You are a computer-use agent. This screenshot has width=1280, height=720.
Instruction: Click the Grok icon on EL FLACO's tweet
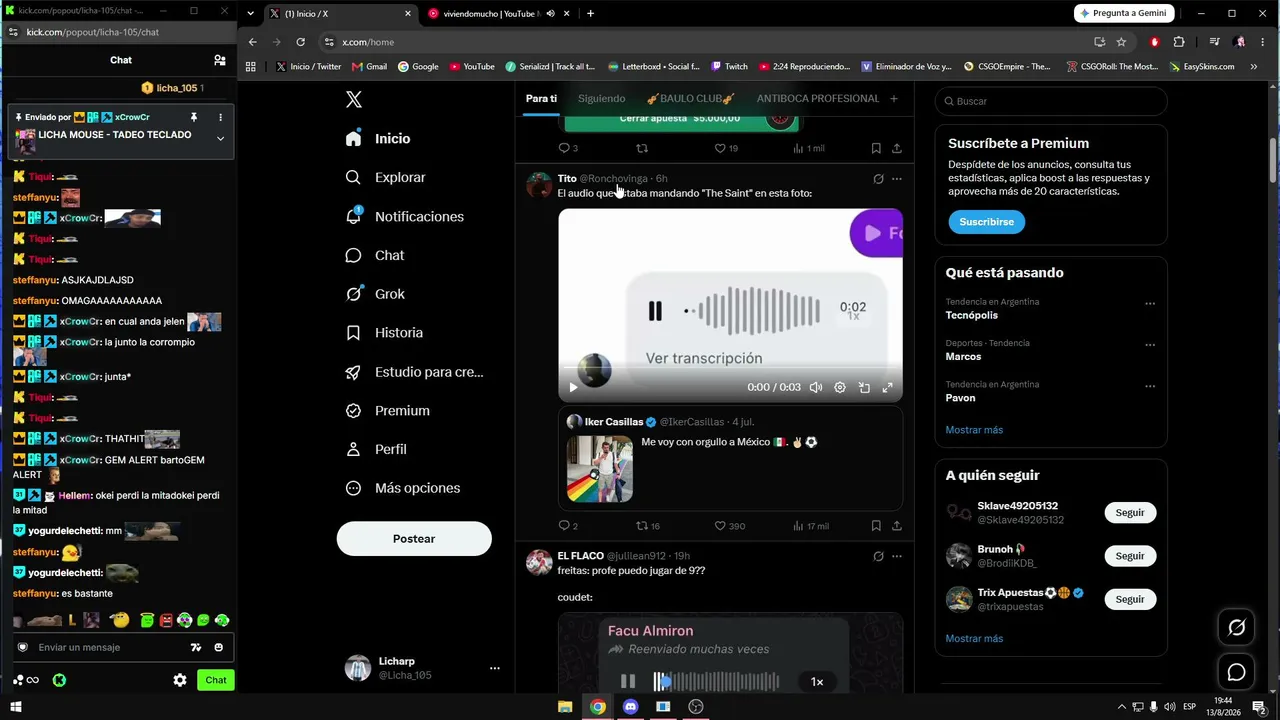point(878,556)
